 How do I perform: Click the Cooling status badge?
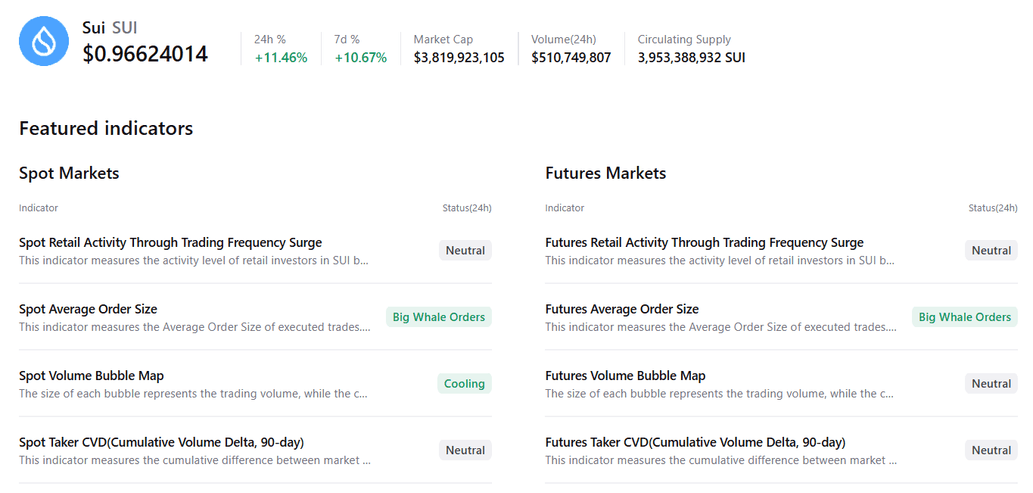tap(464, 384)
